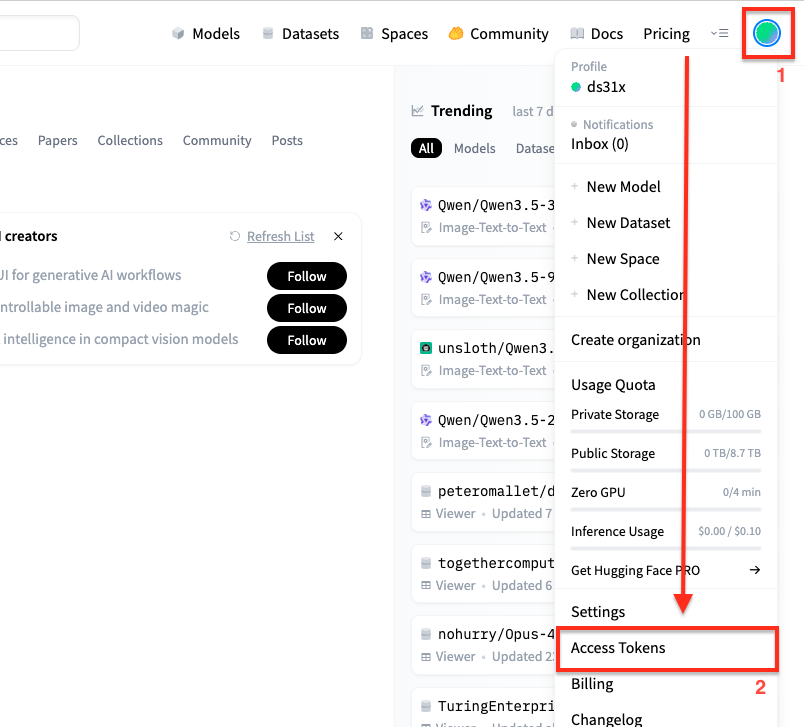Open the Pricing page

click(x=666, y=34)
